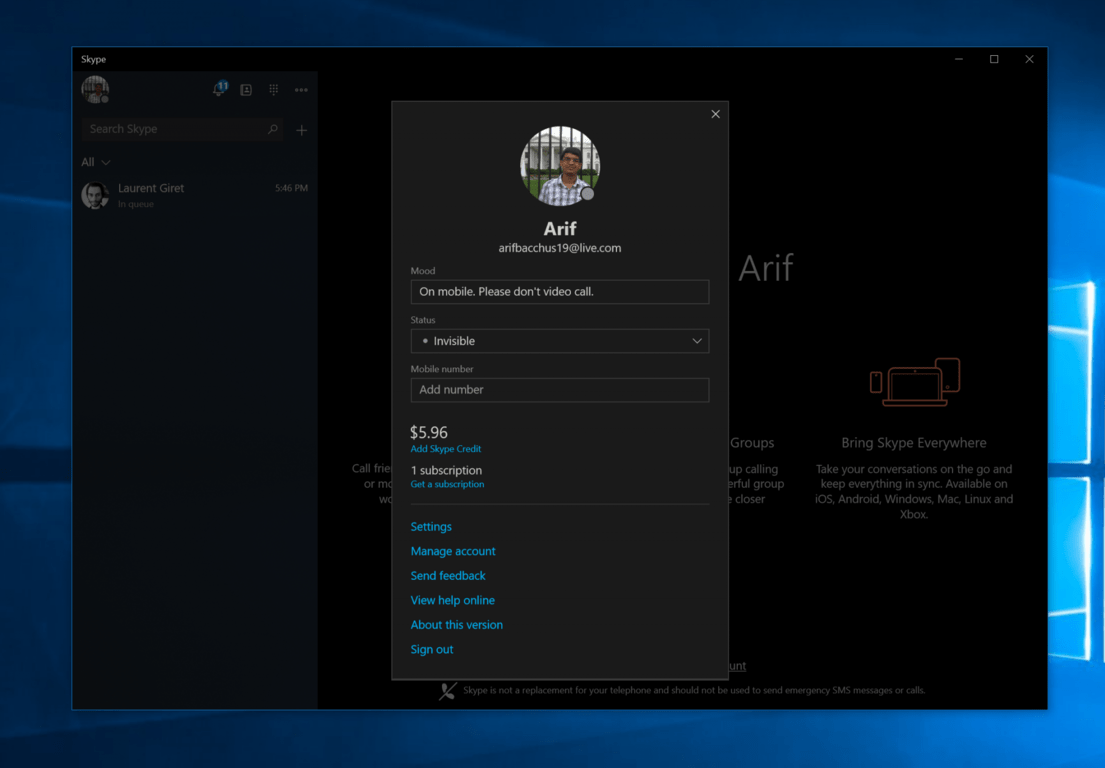
Task: Expand the All conversations filter
Action: coord(95,162)
